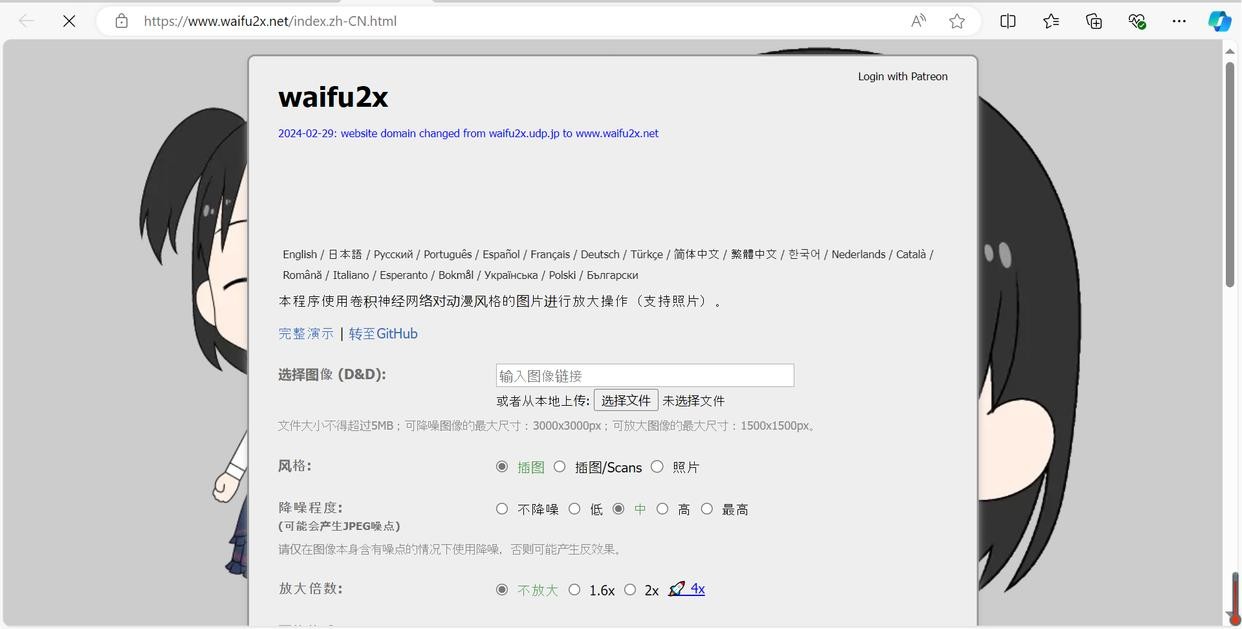
Task: Click the page vertical scrollbar
Action: pos(1230,300)
